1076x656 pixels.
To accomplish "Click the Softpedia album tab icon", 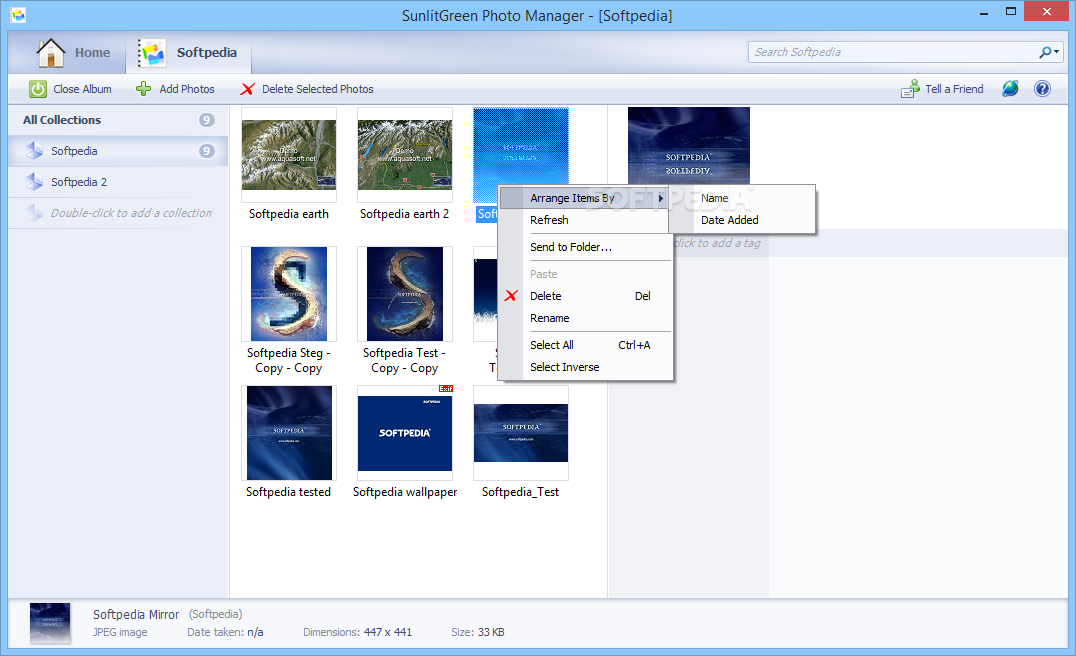I will click(152, 53).
